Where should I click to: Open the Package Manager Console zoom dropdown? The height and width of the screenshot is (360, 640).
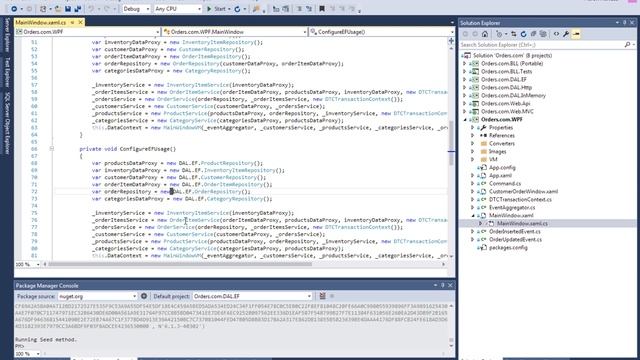pyautogui.click(x=28, y=353)
